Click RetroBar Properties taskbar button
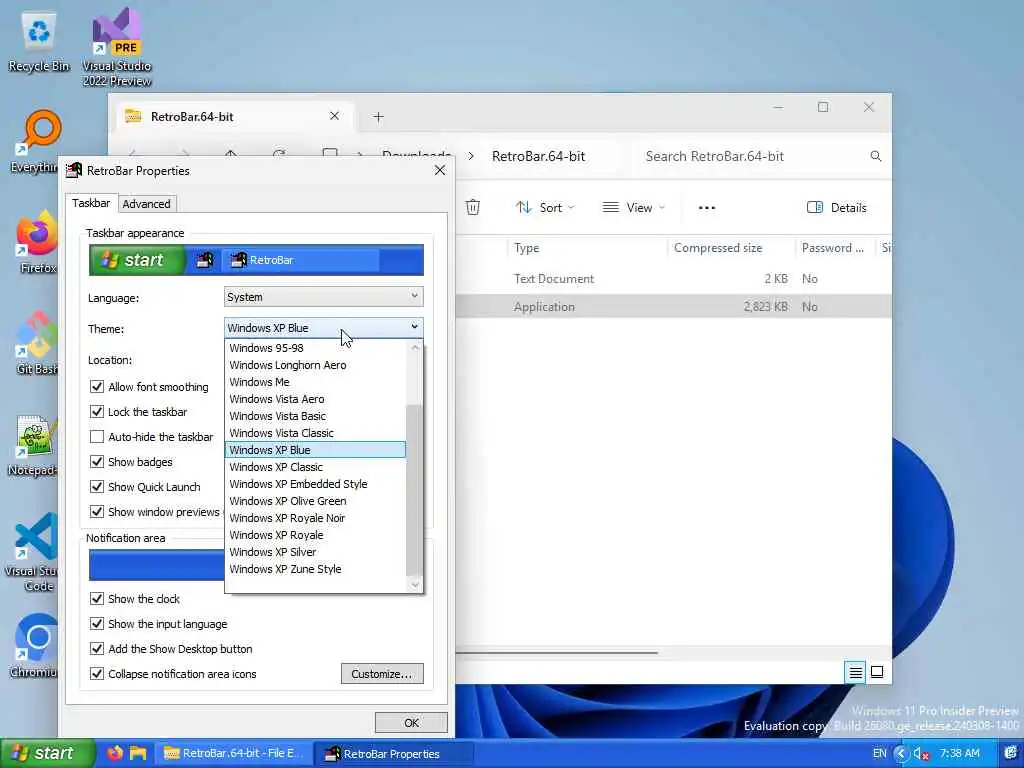 click(394, 753)
